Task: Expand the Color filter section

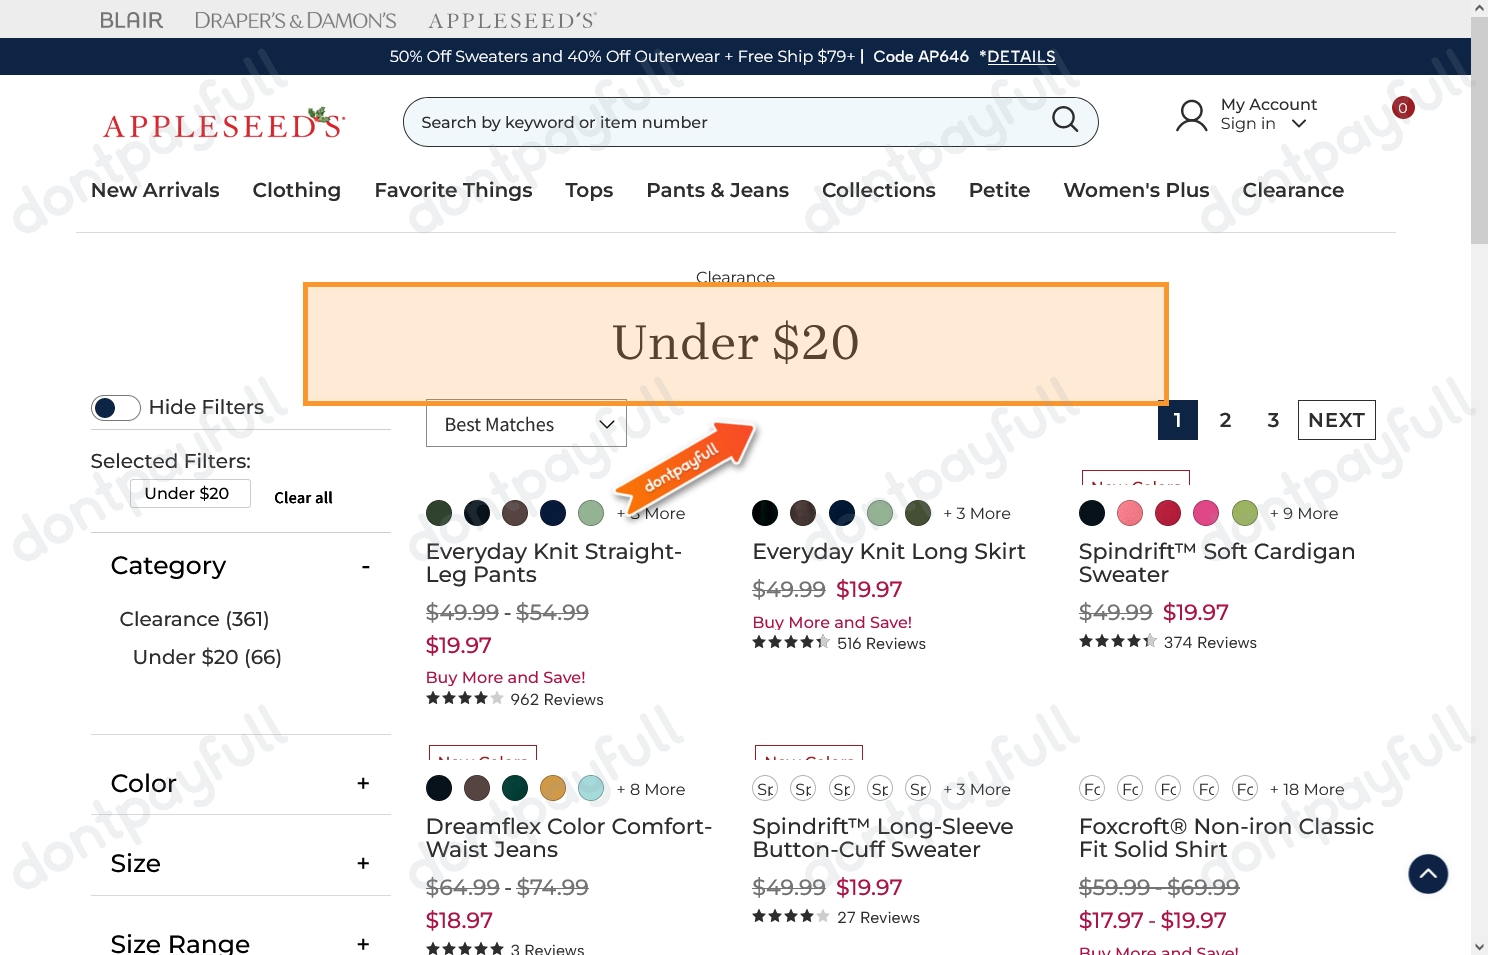Action: click(363, 783)
